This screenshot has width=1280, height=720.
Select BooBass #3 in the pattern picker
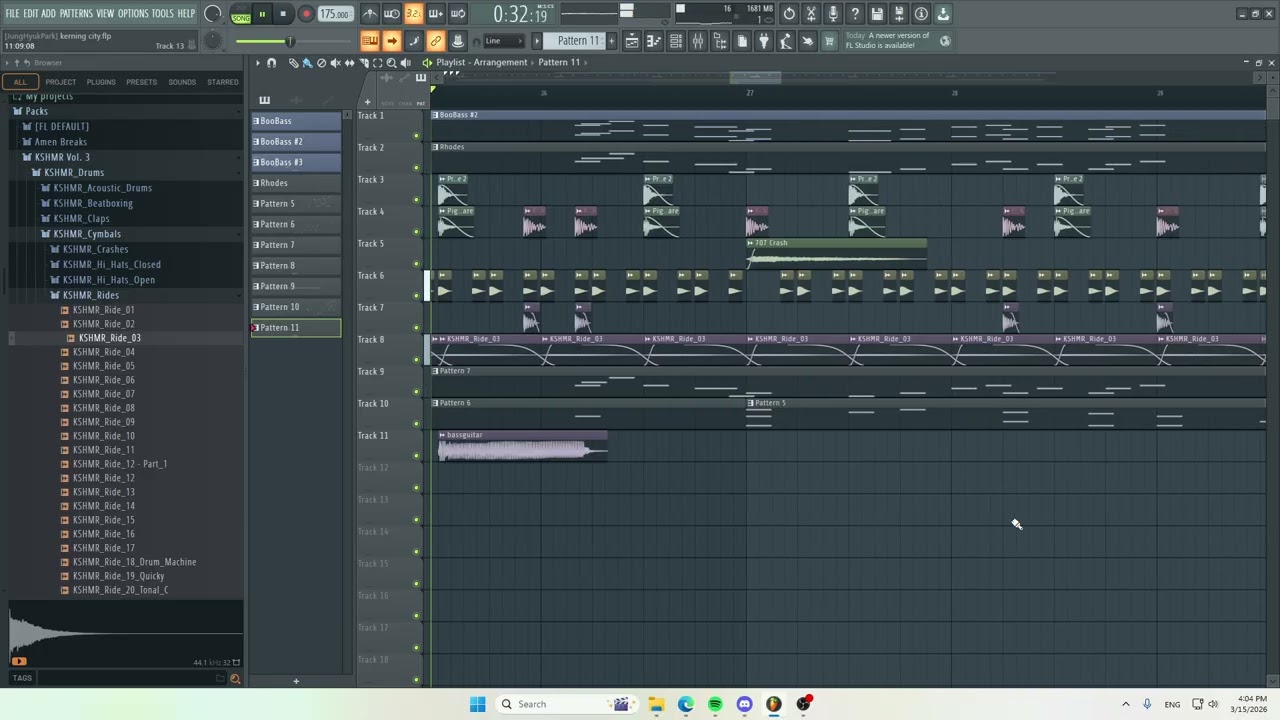[x=296, y=162]
